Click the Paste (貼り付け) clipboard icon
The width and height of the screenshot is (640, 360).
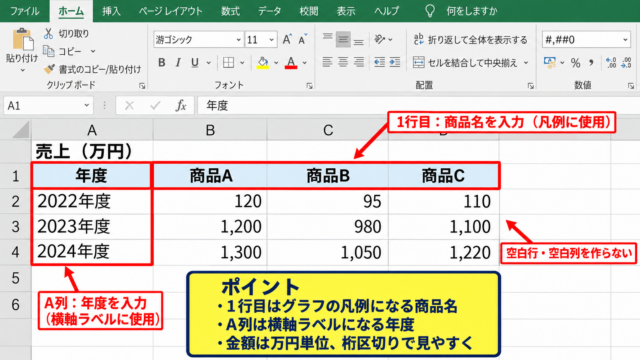[22, 40]
